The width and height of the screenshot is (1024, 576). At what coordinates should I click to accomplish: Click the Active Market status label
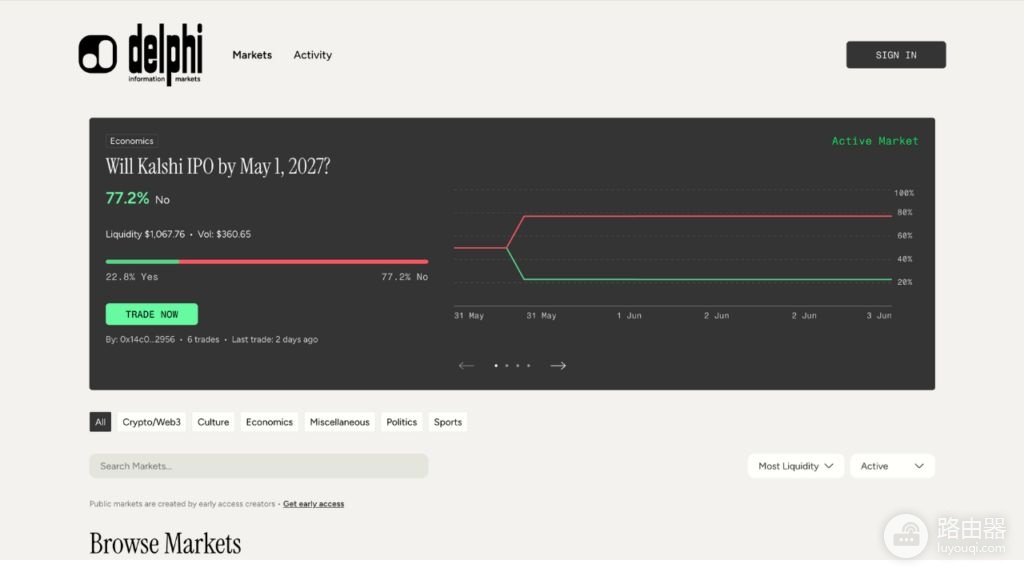pos(874,141)
